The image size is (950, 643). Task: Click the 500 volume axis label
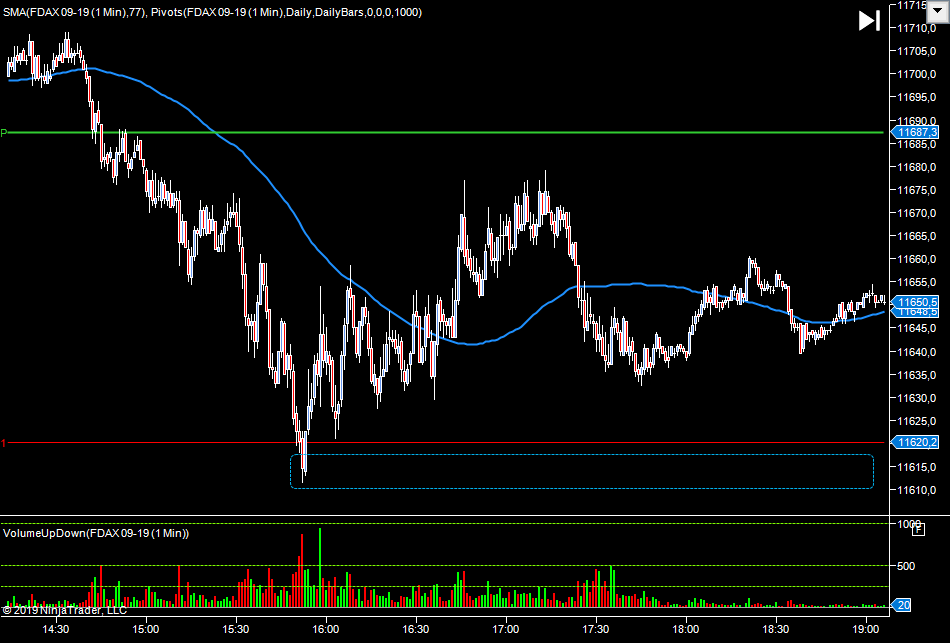click(906, 566)
